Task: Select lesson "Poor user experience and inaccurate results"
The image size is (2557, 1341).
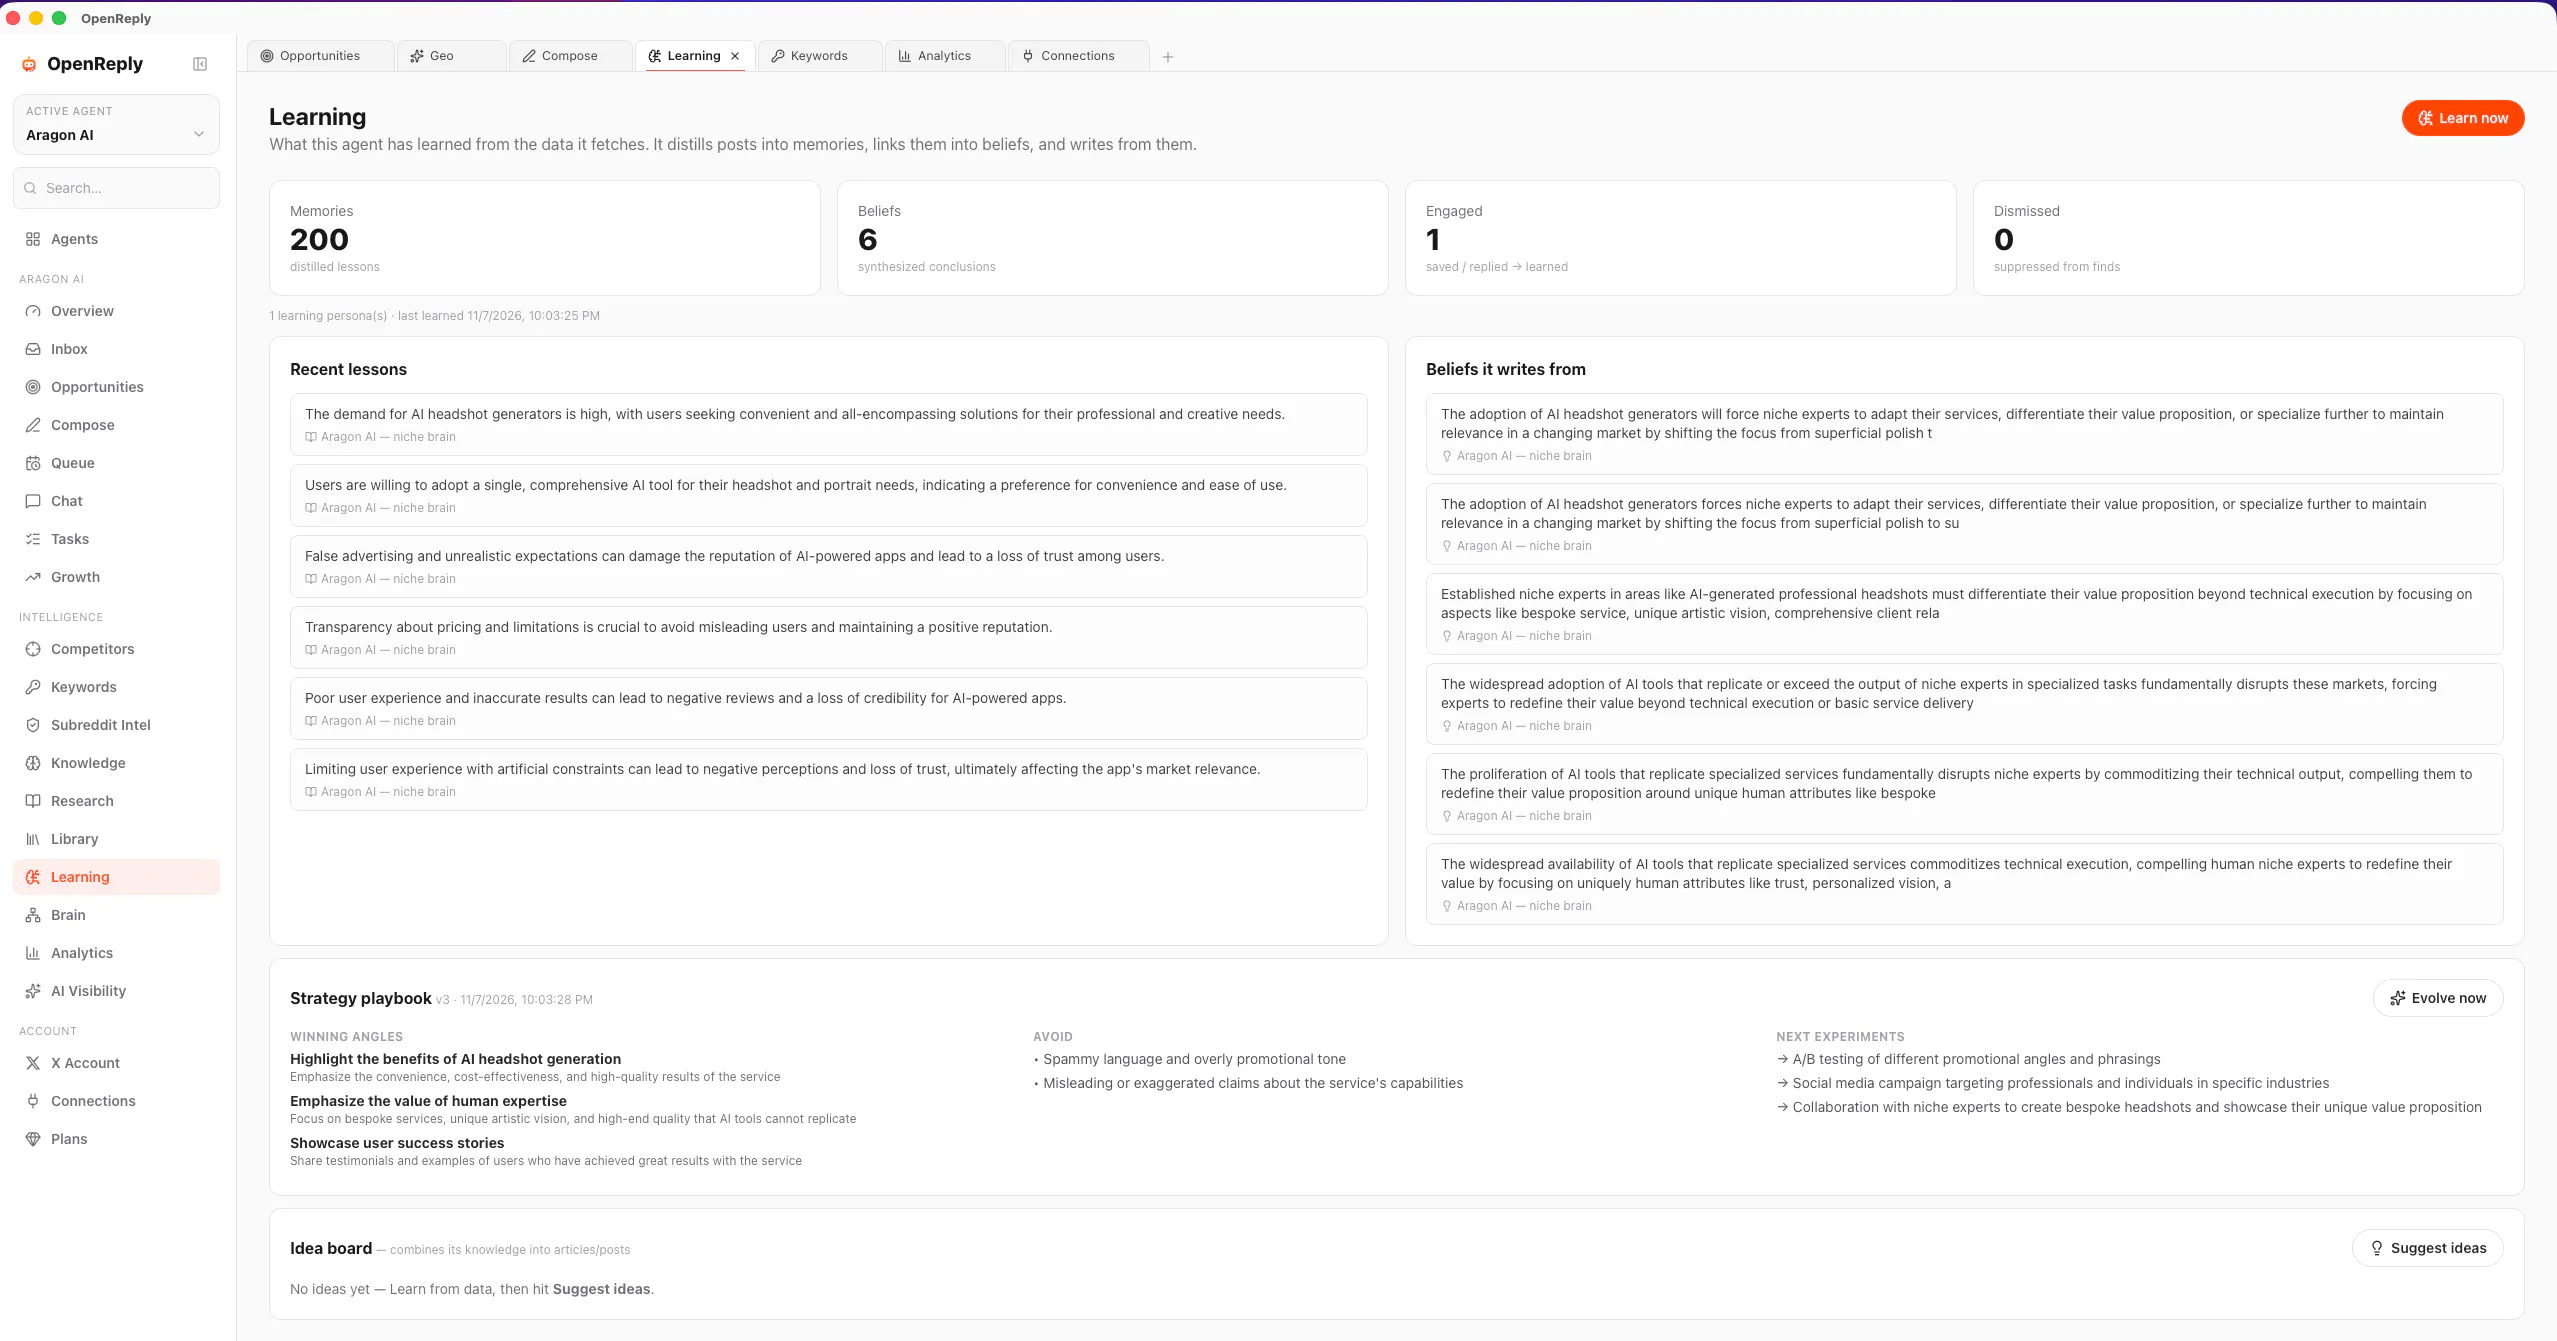Action: click(x=828, y=709)
